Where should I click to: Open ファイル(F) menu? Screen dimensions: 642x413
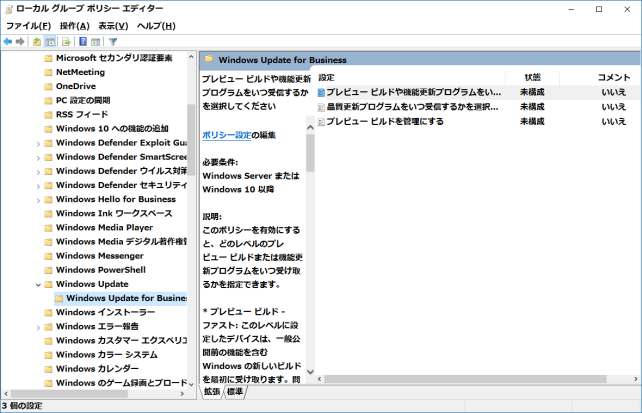(28, 26)
